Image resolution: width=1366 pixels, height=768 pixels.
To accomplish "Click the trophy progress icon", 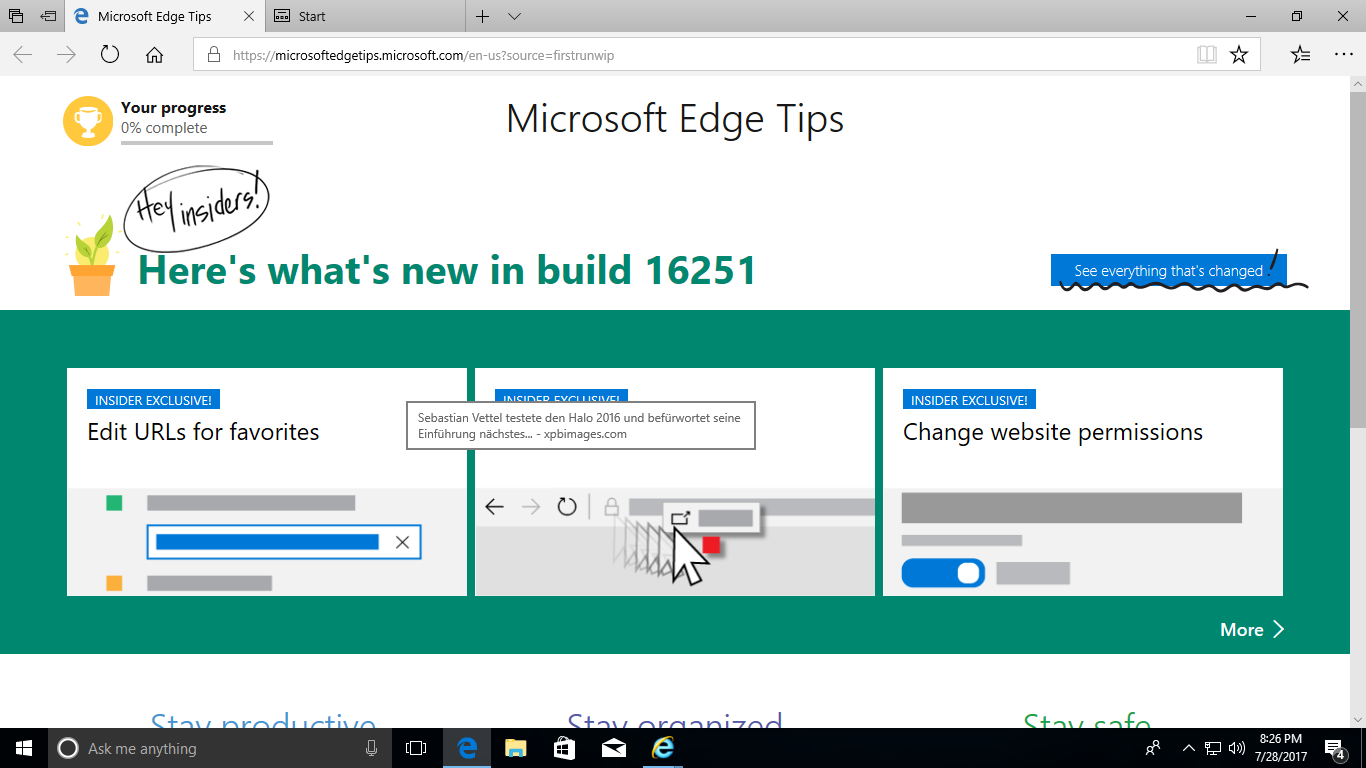I will [x=88, y=121].
